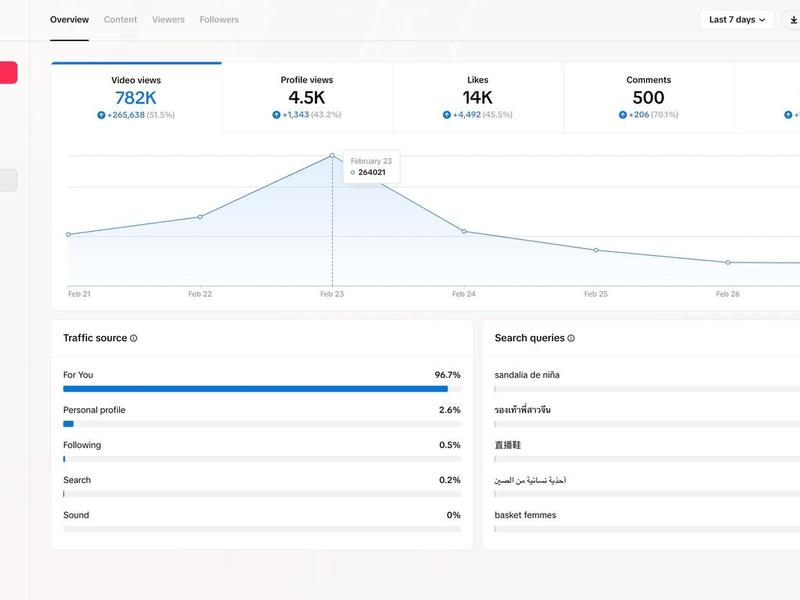This screenshot has height=600, width=800.
Task: Switch to the Overview tab
Action: (69, 20)
